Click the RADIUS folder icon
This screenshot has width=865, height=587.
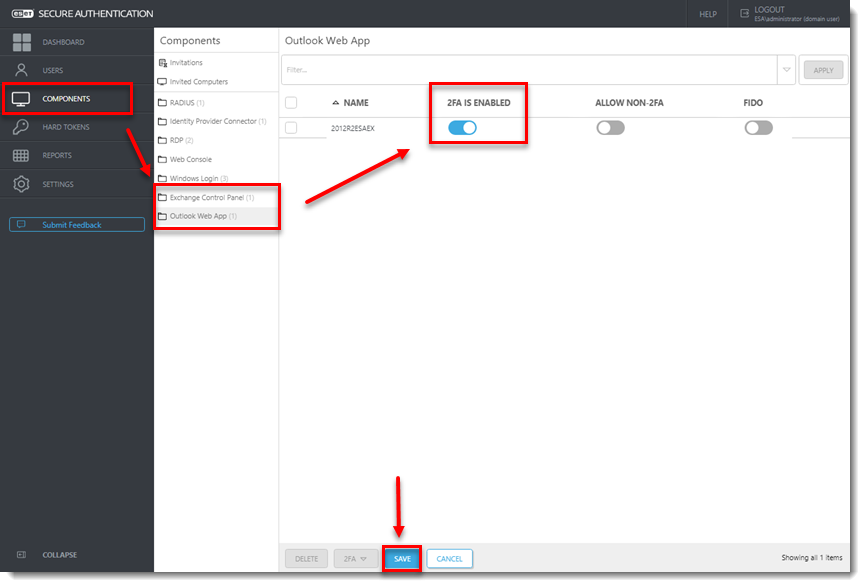[x=162, y=103]
